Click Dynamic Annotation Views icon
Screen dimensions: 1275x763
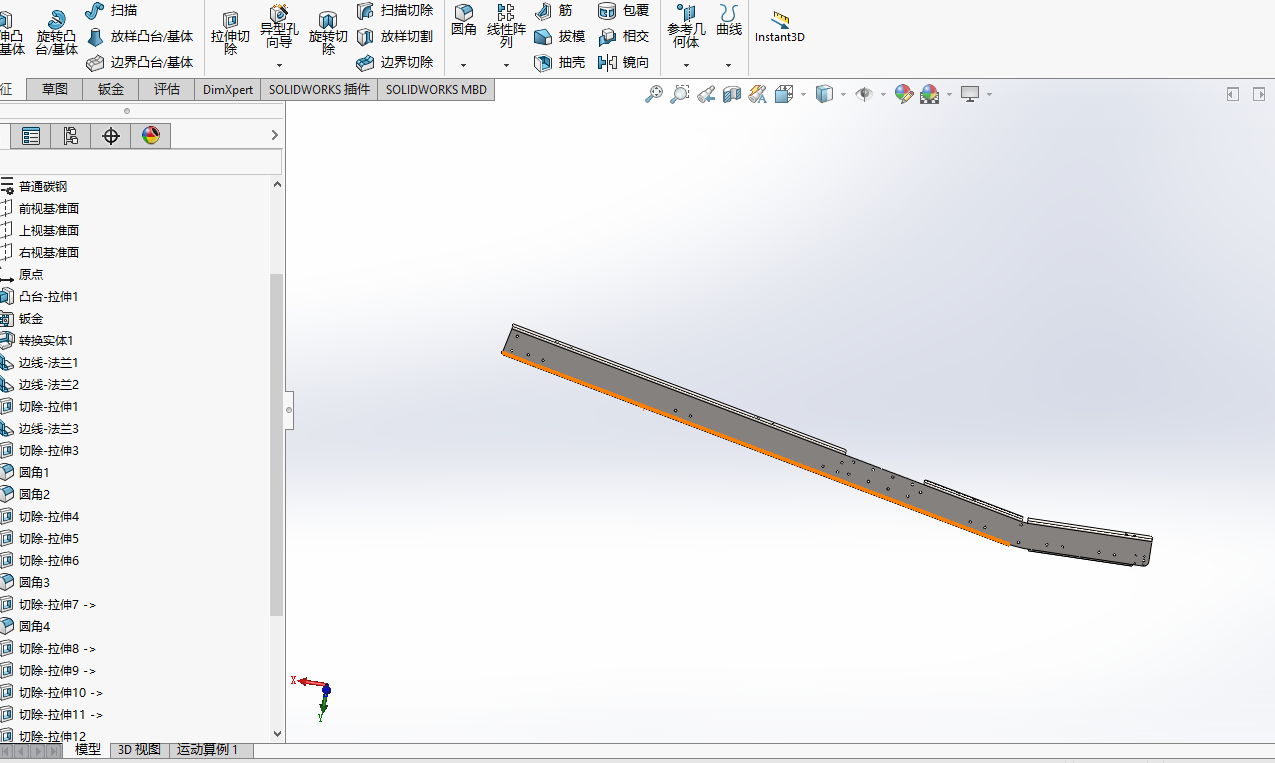tap(758, 94)
